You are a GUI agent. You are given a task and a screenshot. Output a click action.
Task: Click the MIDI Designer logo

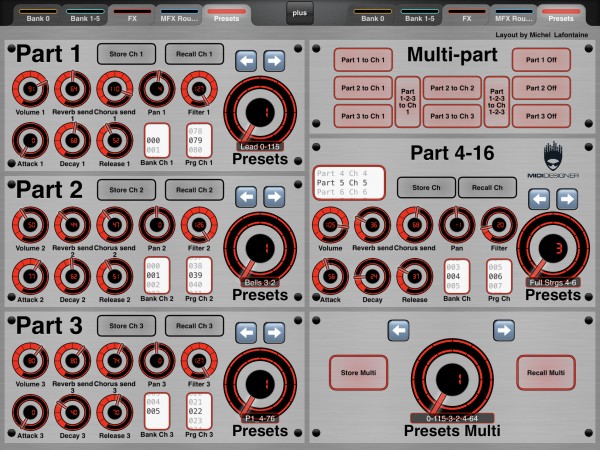(553, 160)
